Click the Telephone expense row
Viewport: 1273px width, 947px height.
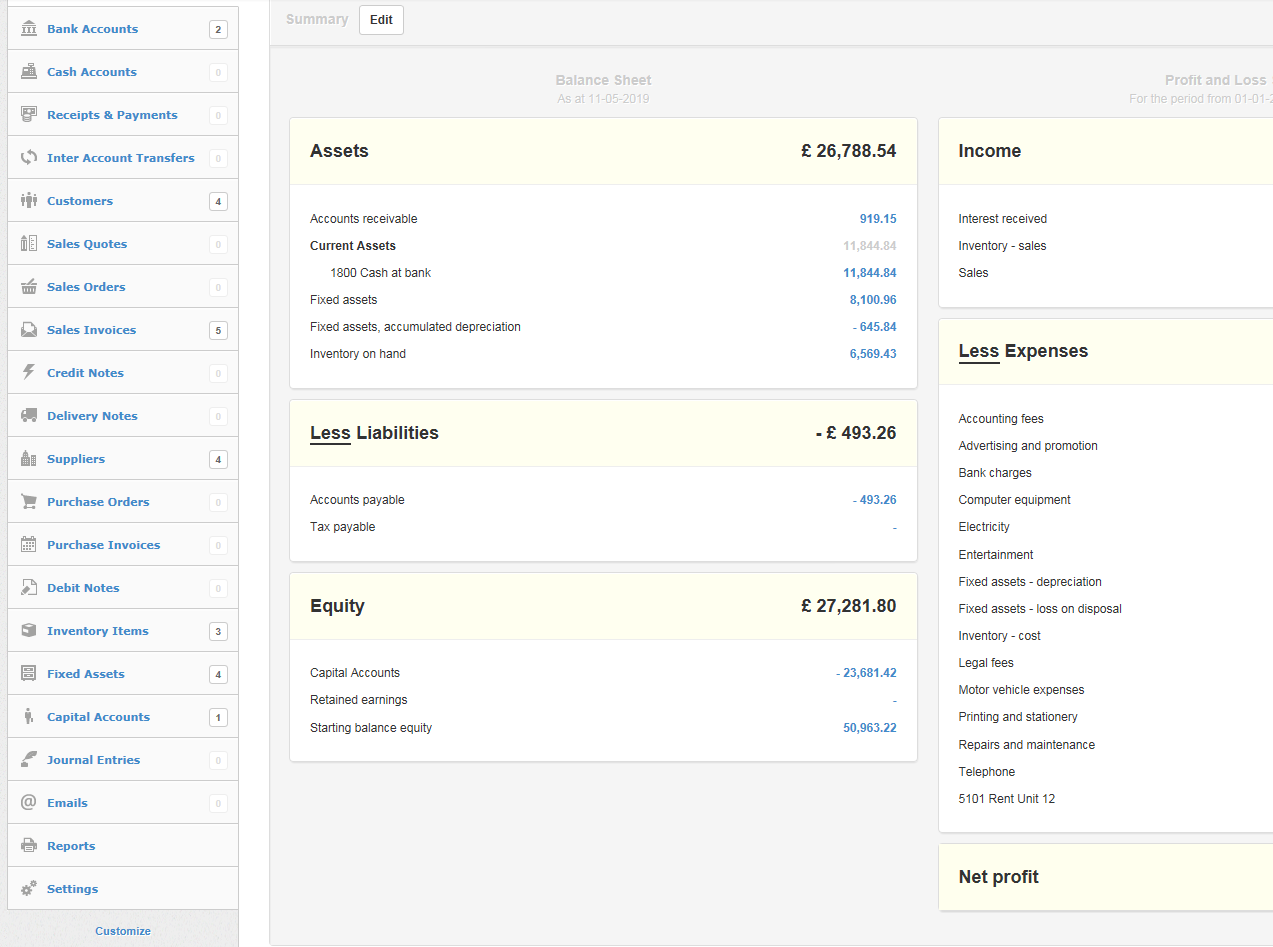click(987, 772)
